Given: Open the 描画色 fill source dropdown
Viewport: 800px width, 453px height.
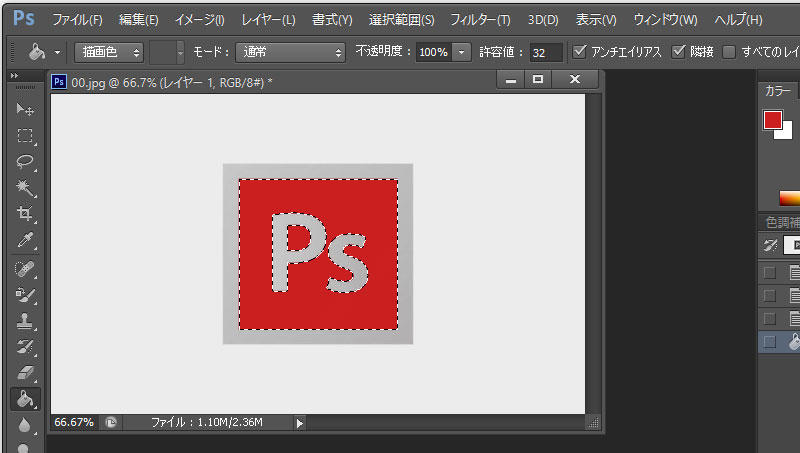Looking at the screenshot, I should [x=109, y=52].
